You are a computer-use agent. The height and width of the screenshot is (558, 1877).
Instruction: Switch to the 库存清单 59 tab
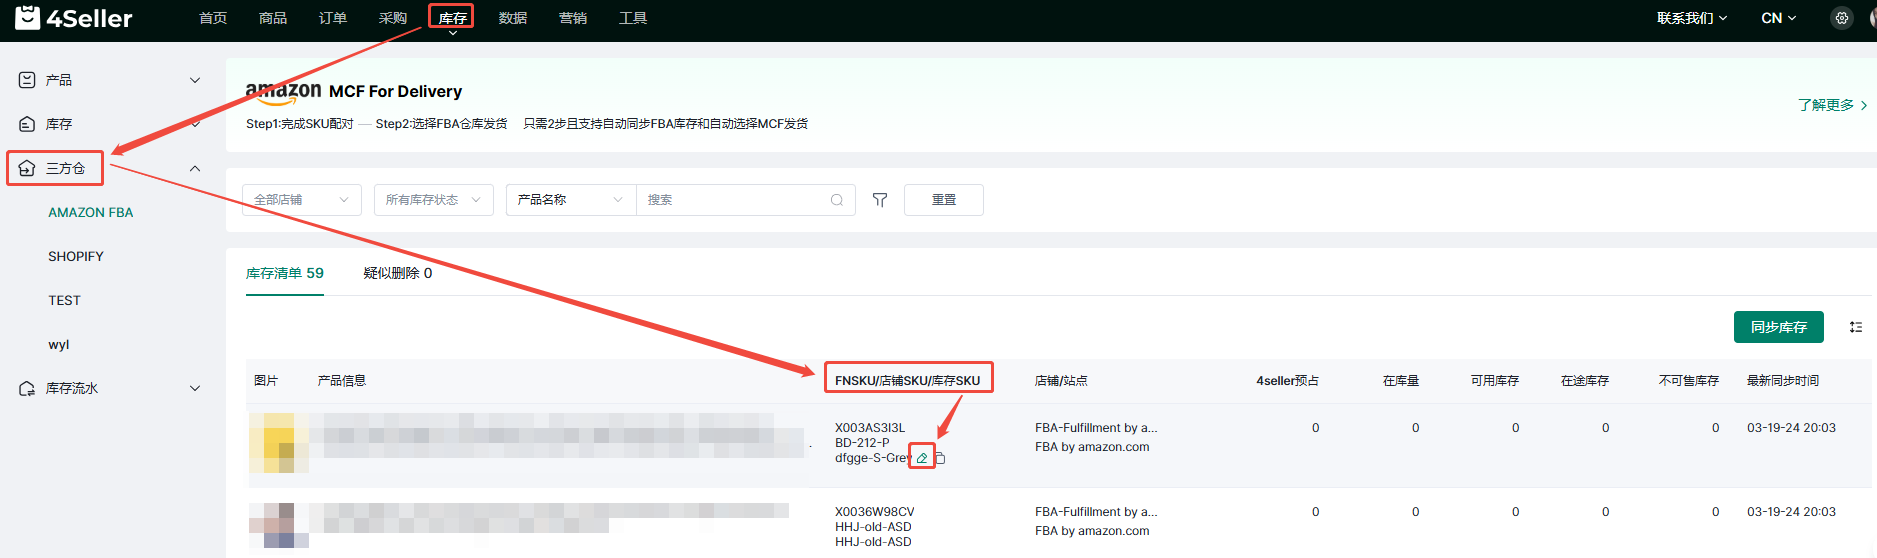(285, 273)
